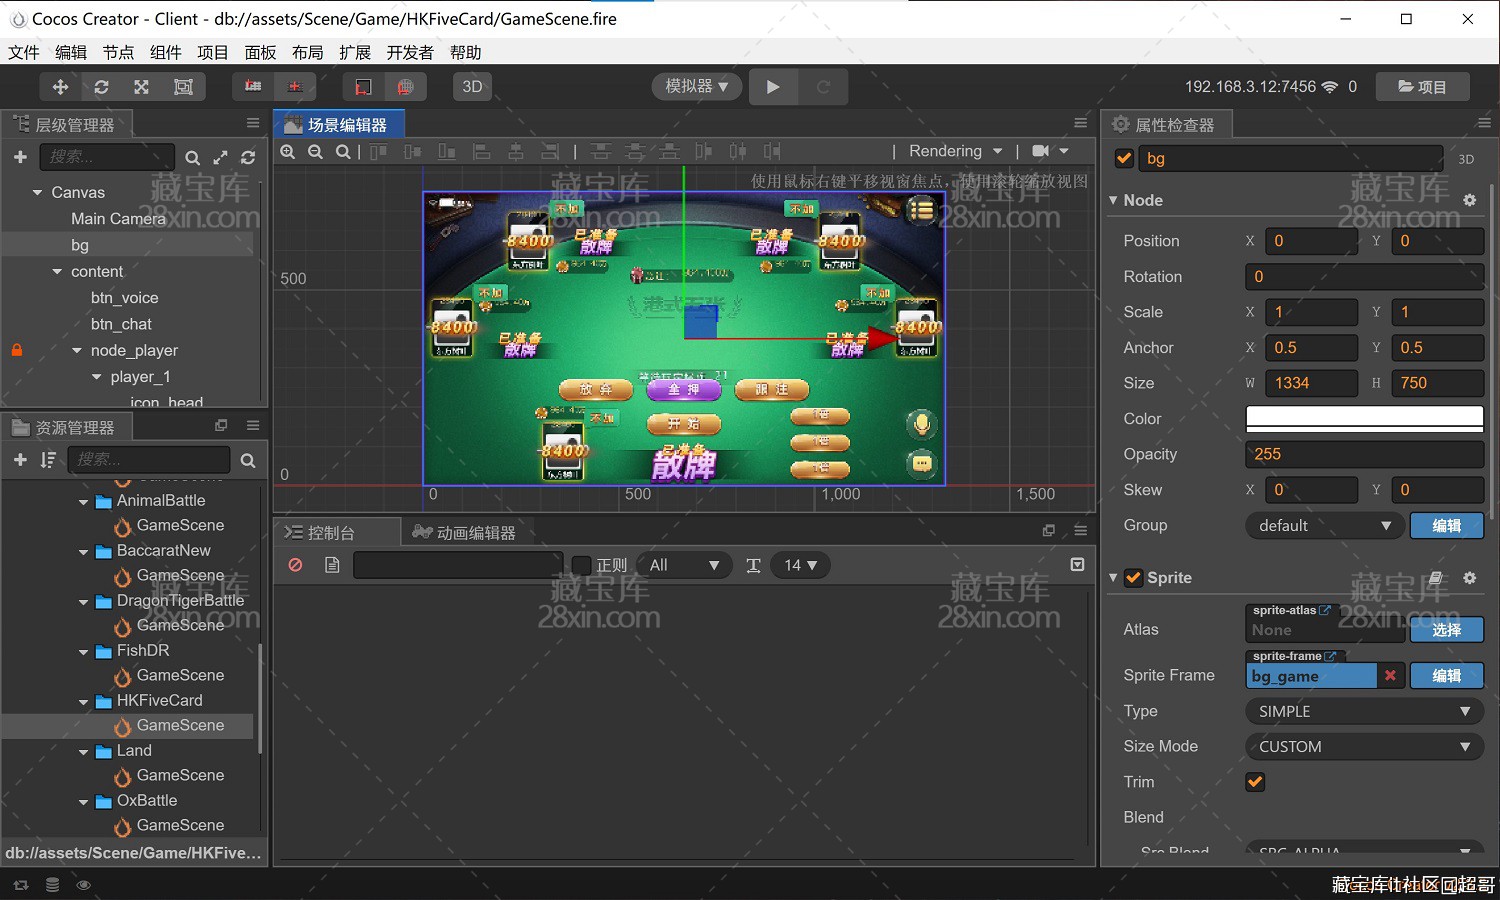This screenshot has height=900, width=1500.
Task: Click 编辑 button next to Group
Action: [x=1446, y=525]
